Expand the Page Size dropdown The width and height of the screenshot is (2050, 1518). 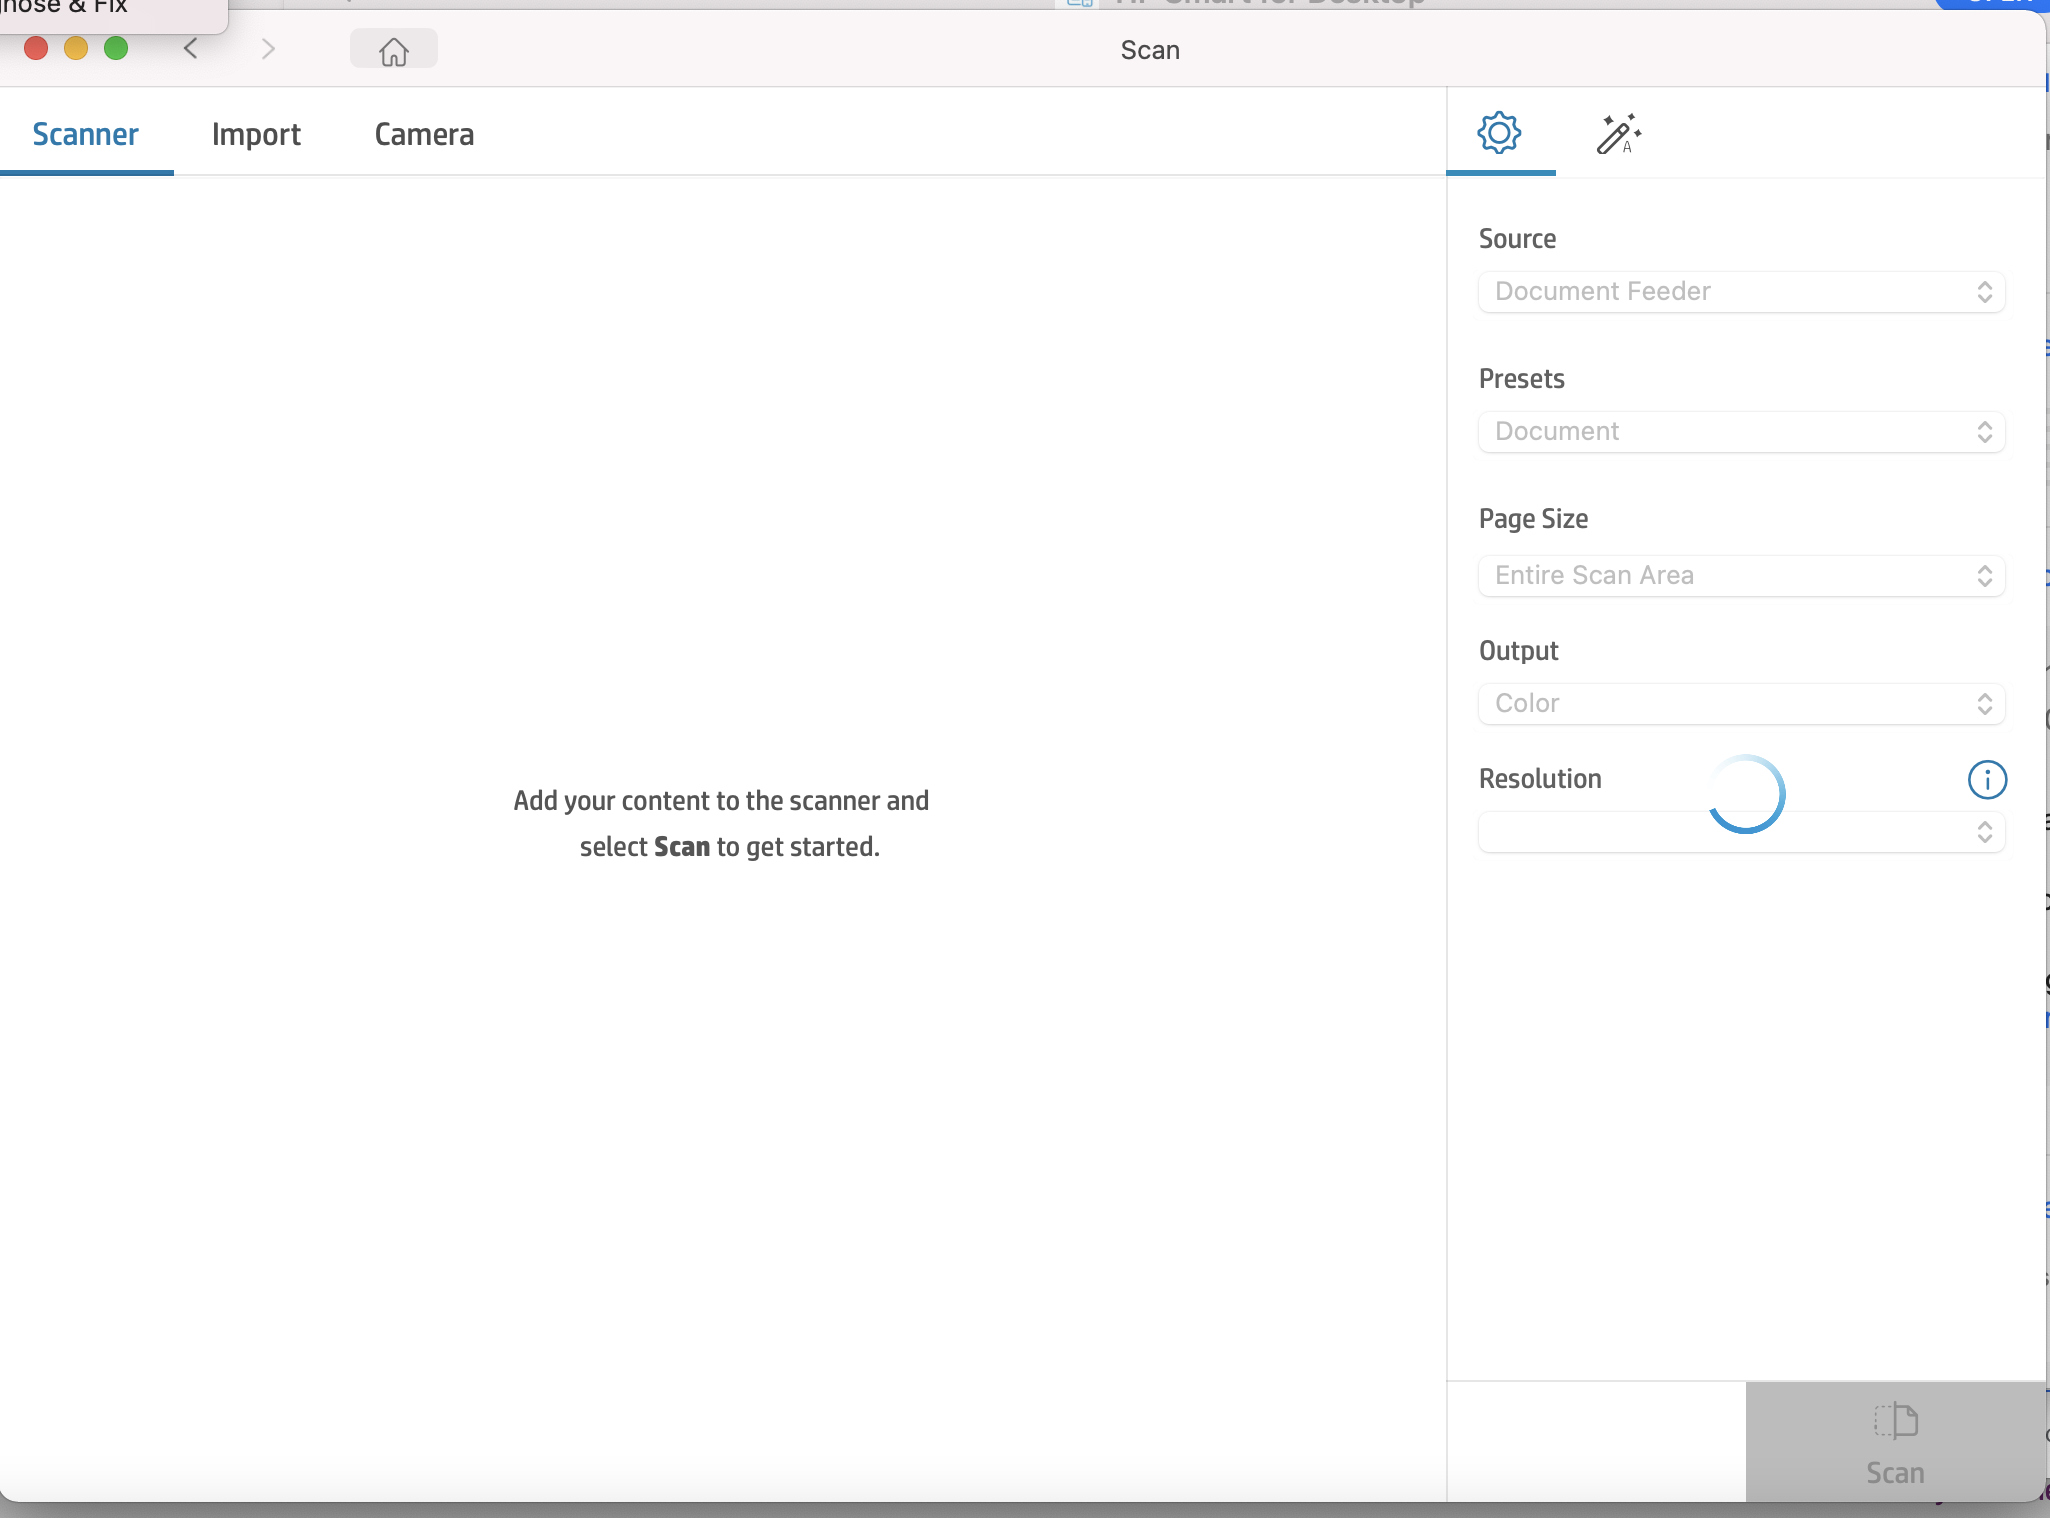(x=1741, y=576)
